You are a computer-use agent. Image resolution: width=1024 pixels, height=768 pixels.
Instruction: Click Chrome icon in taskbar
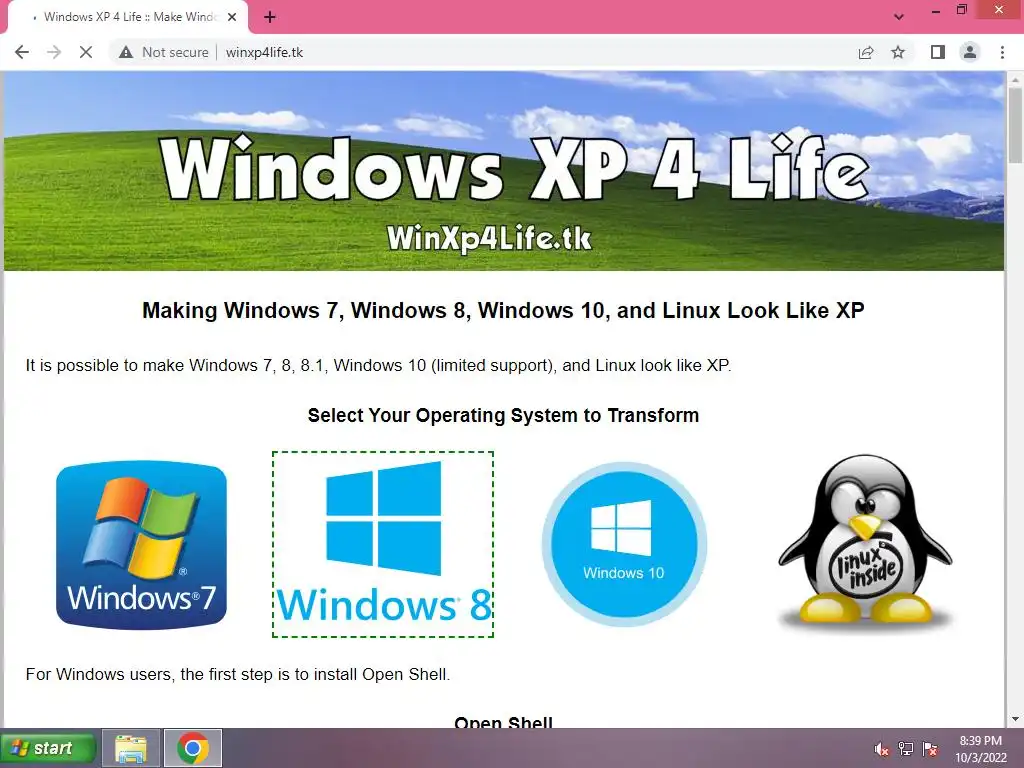[x=193, y=748]
